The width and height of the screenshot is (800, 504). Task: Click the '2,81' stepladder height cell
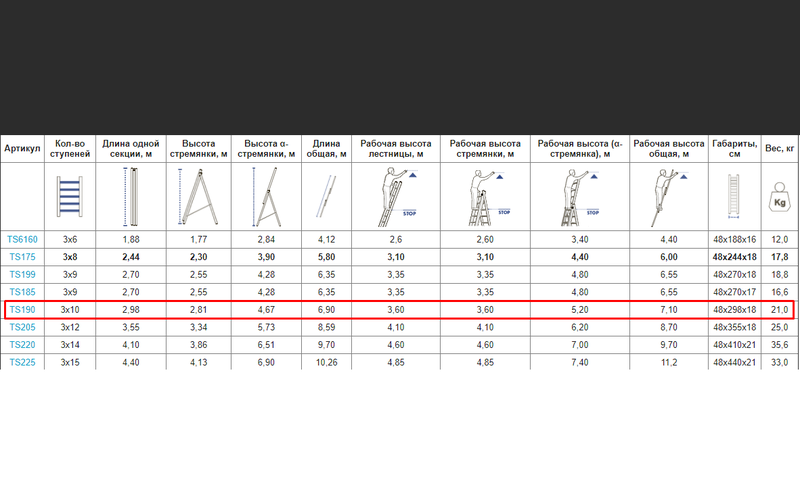tap(198, 310)
